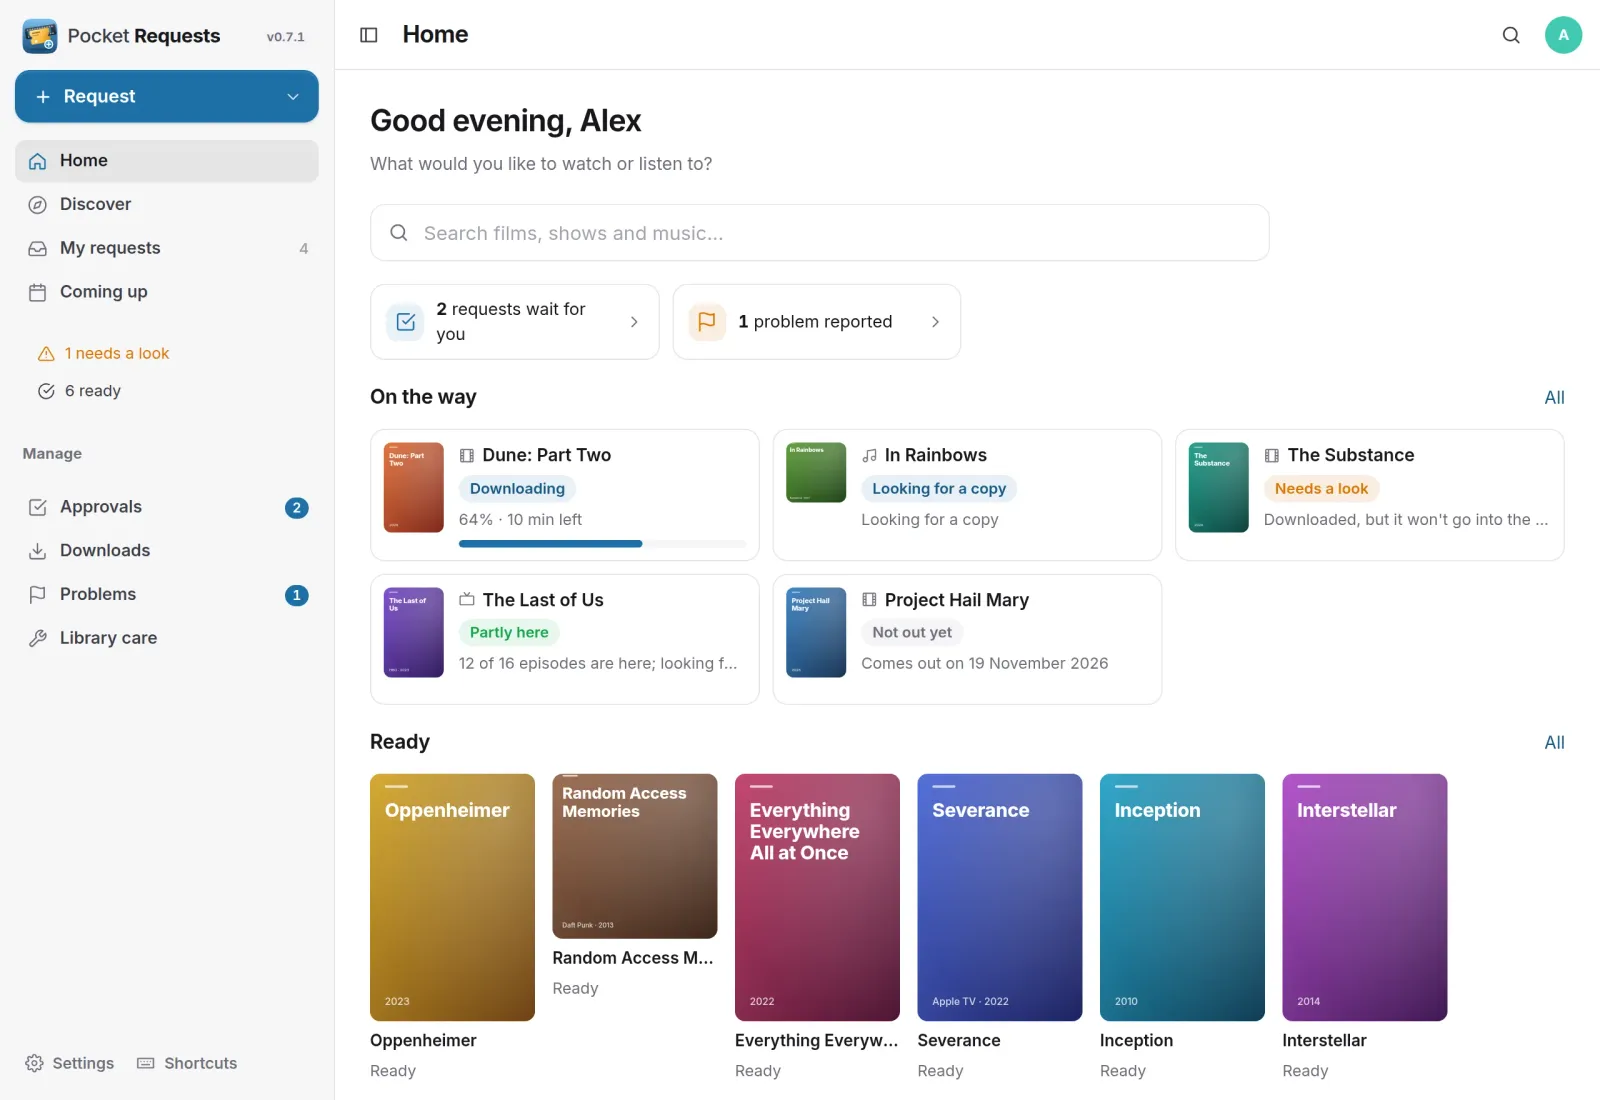1600x1100 pixels.
Task: Click the Pocket Requests logo icon
Action: pyautogui.click(x=40, y=36)
